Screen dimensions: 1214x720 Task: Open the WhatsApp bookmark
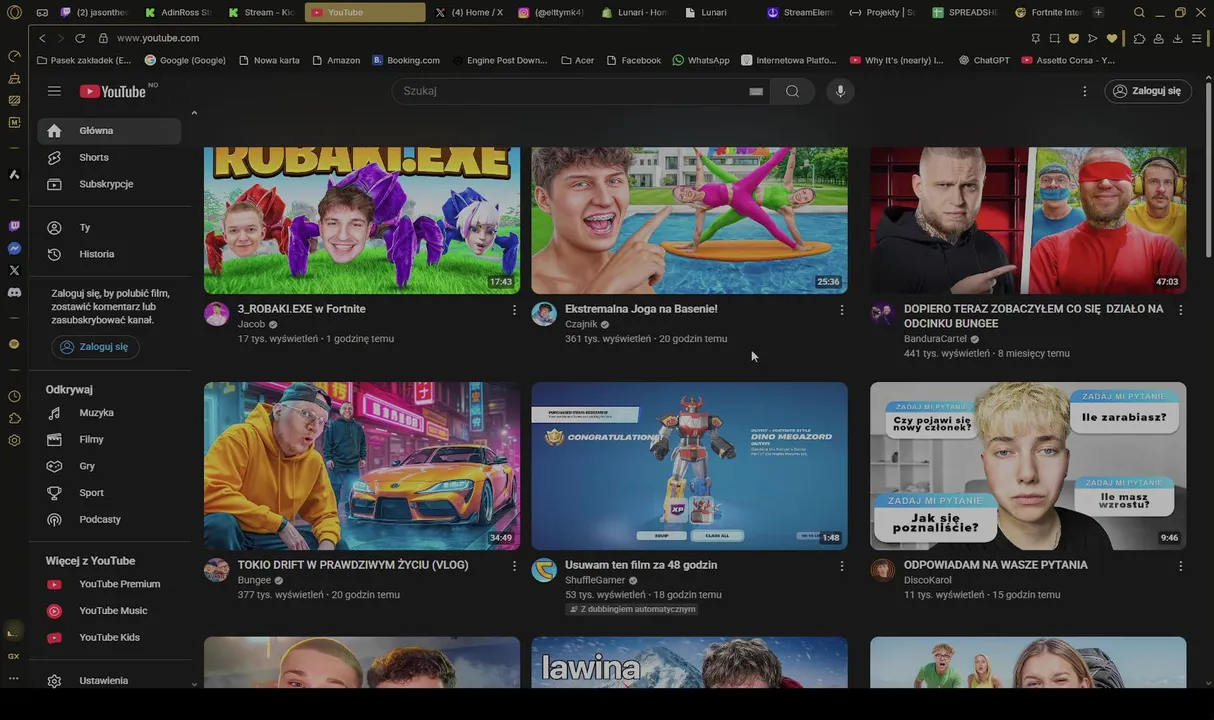point(701,60)
